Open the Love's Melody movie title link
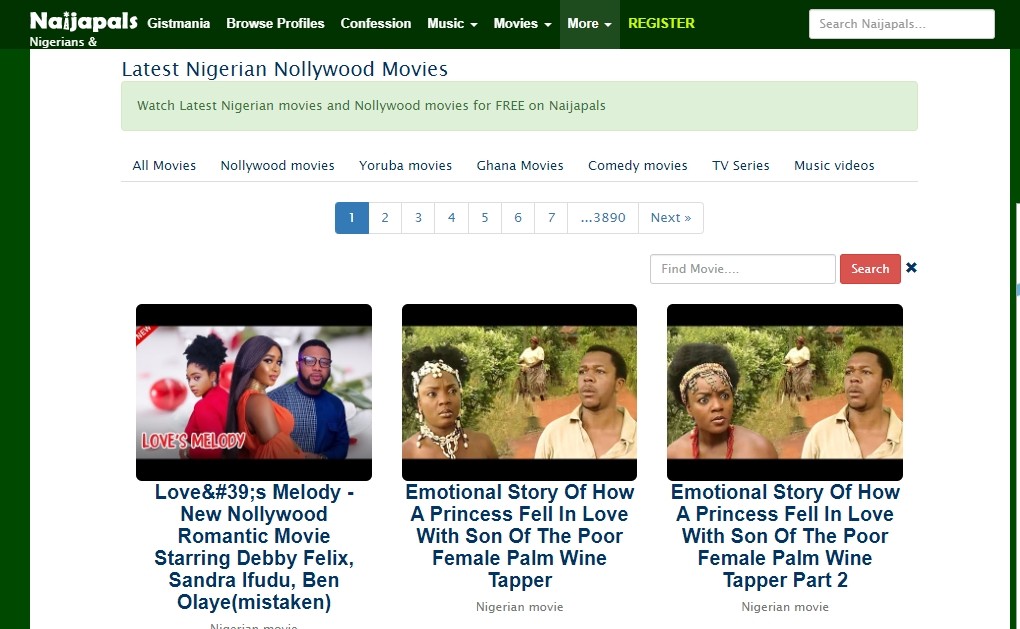The image size is (1020, 629). click(254, 546)
